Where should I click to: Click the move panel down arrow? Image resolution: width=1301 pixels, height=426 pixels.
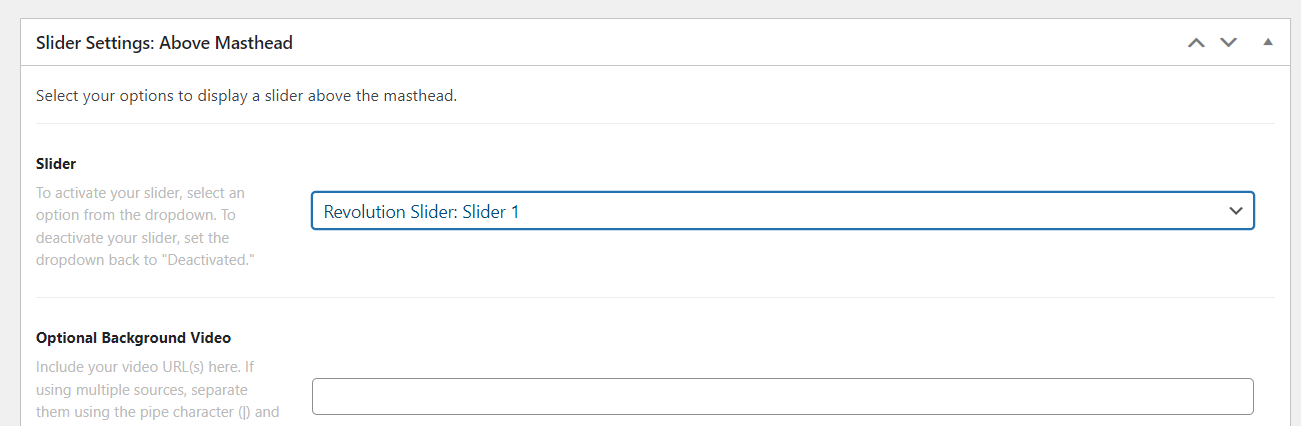(x=1228, y=43)
